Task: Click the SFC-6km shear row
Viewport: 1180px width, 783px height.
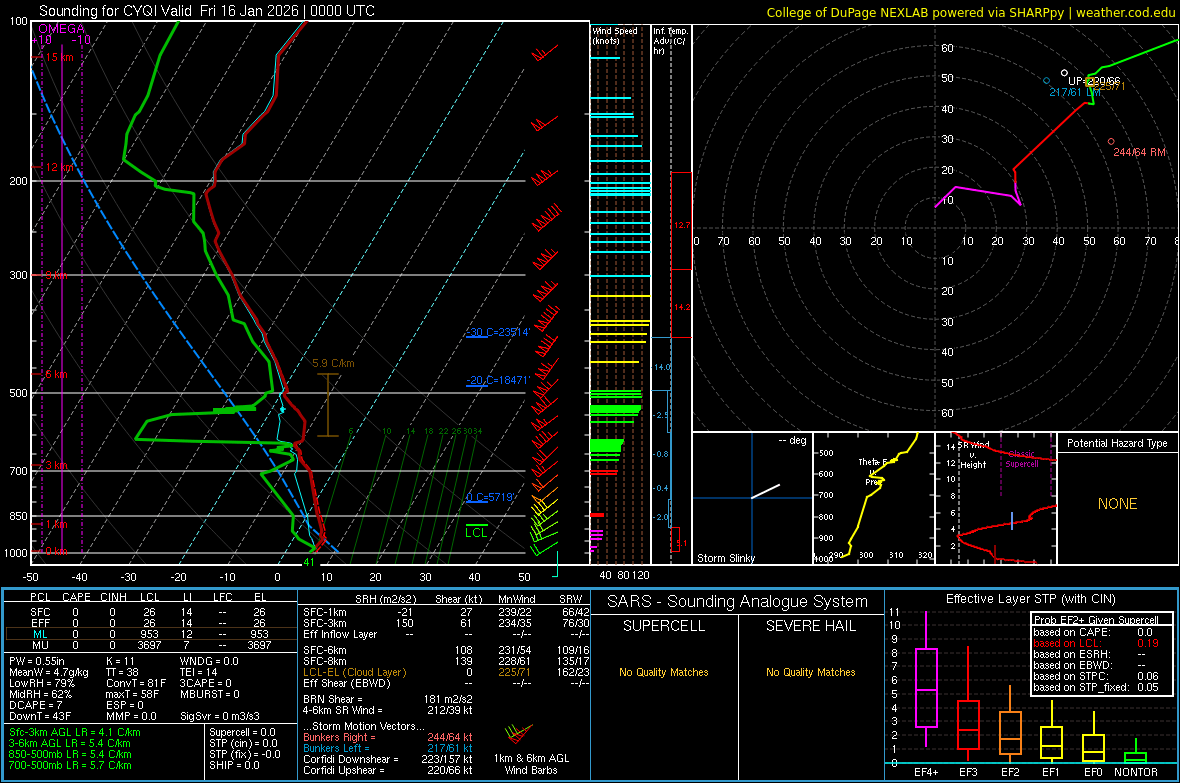Action: (446, 650)
